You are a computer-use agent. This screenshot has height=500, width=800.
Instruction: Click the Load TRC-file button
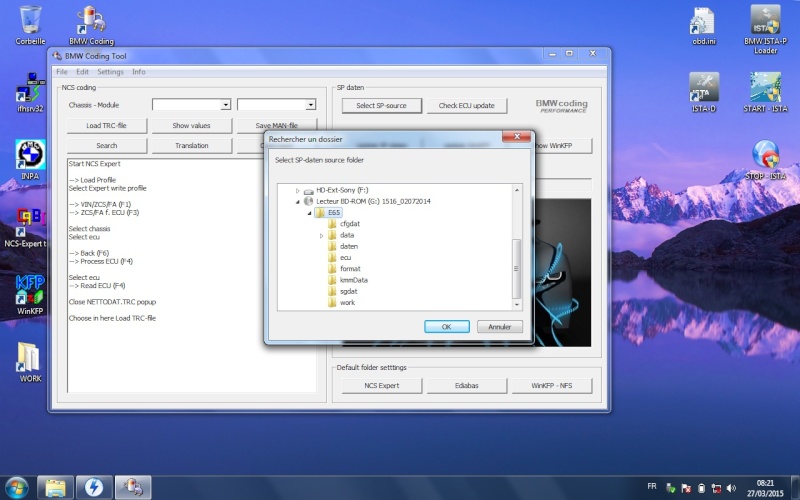[x=106, y=126]
